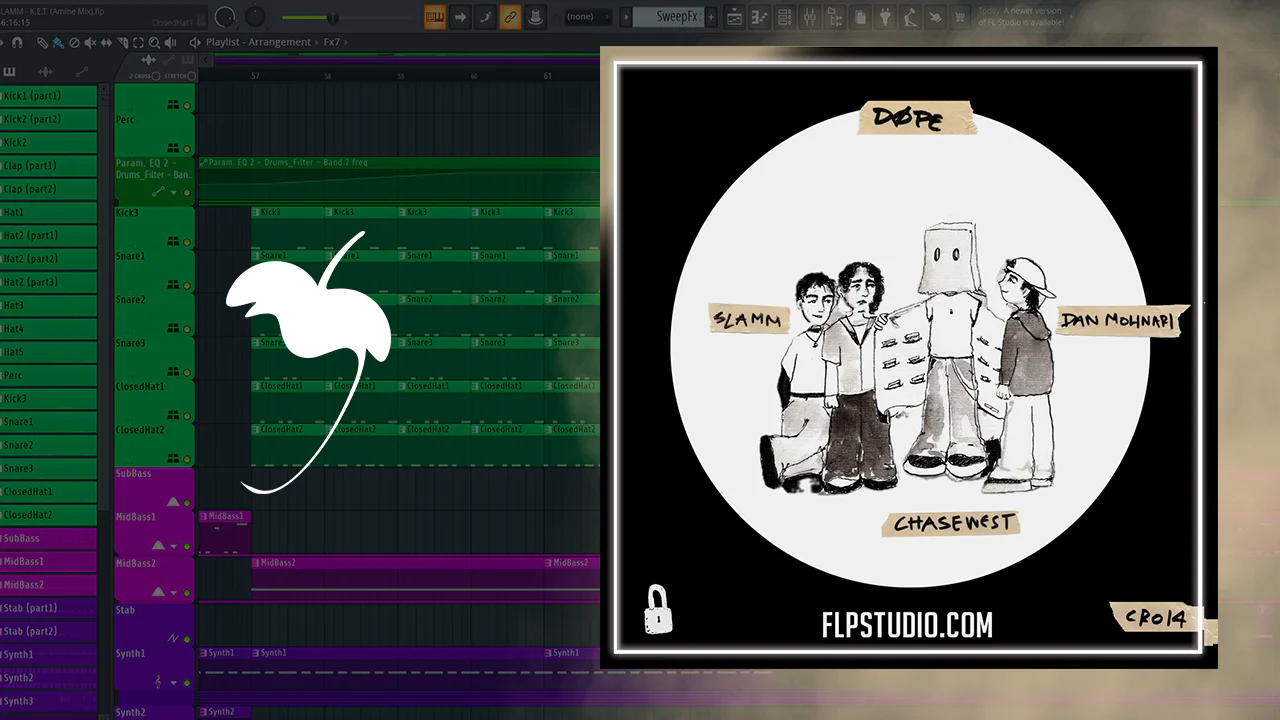Viewport: 1280px width, 720px height.
Task: Expand the Param. EQ 2 track options arrow
Action: click(x=174, y=192)
